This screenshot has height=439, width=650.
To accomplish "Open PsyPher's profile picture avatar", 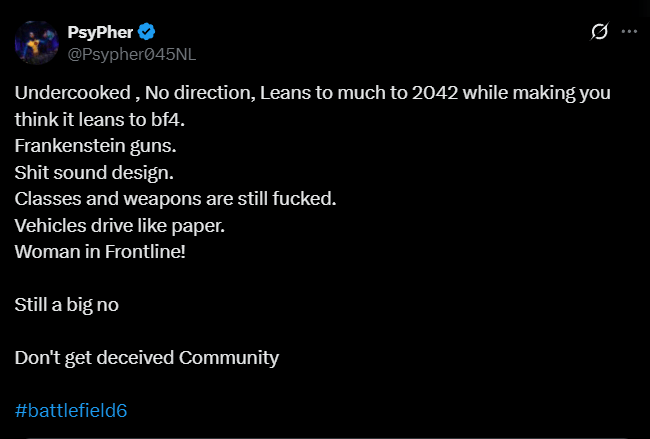I will (x=36, y=43).
